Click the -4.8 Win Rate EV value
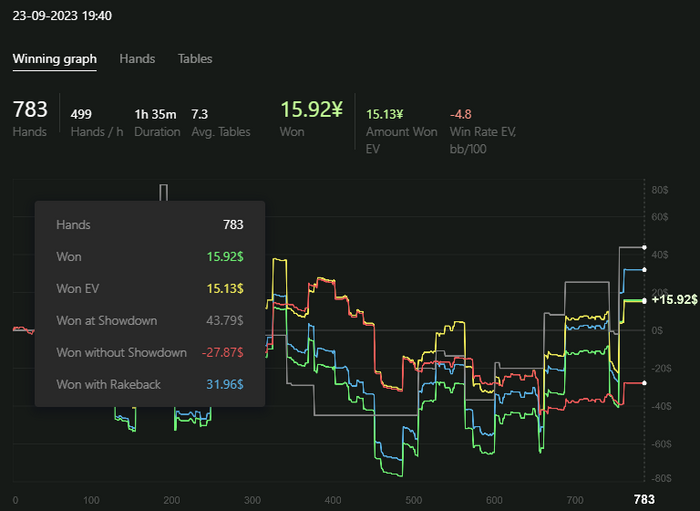The width and height of the screenshot is (700, 511). point(460,114)
